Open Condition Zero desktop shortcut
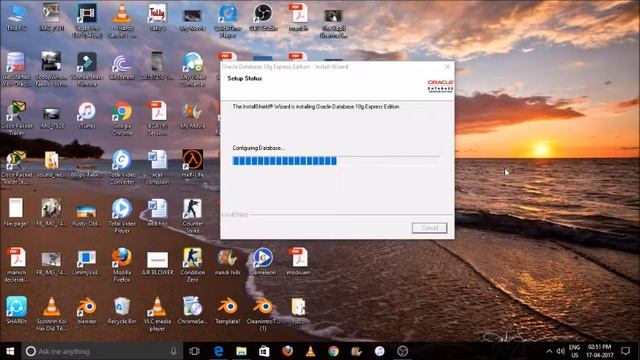 [x=193, y=264]
